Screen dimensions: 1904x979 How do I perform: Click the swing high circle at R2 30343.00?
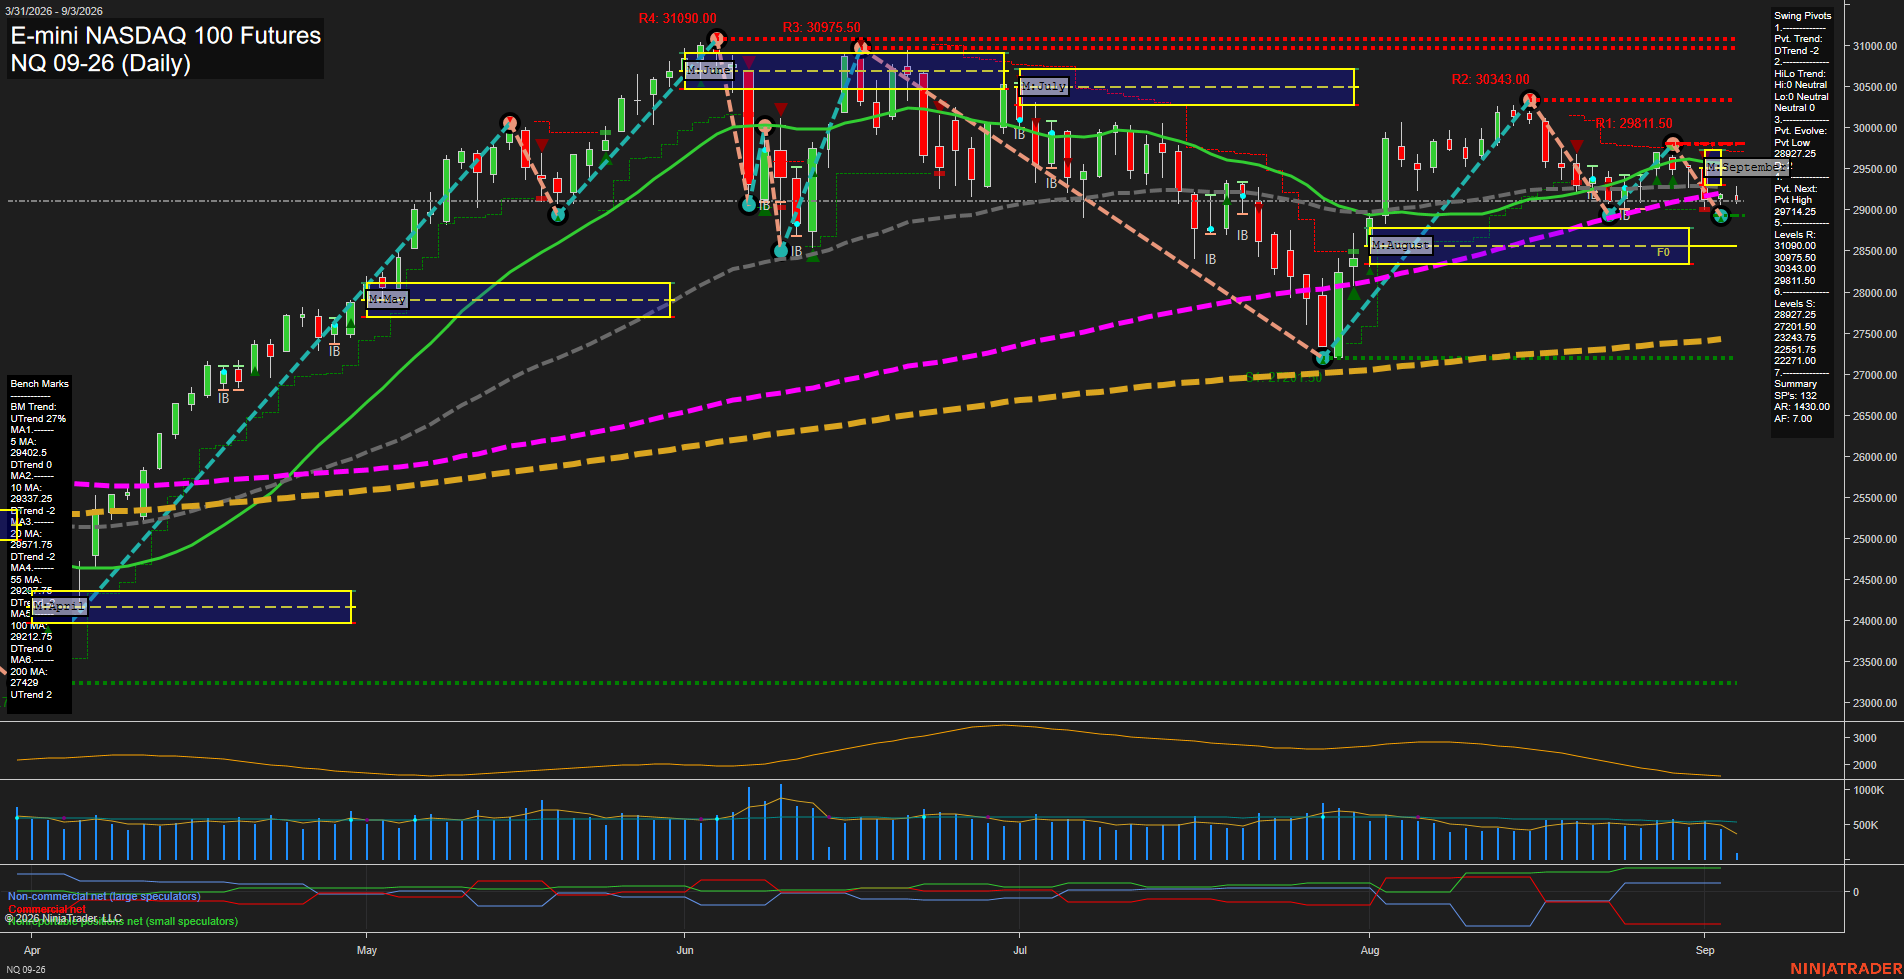point(1529,99)
